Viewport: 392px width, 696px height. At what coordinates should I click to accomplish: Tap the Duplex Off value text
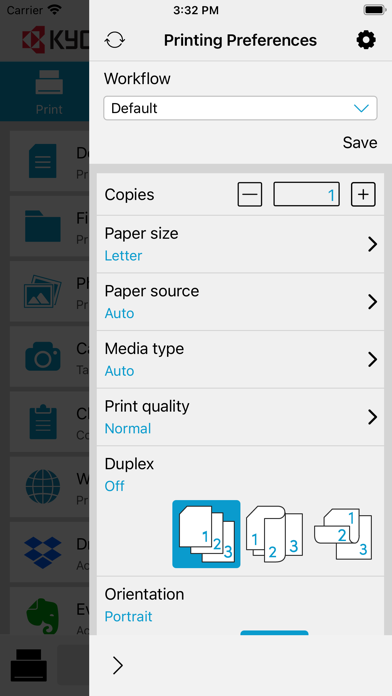115,486
